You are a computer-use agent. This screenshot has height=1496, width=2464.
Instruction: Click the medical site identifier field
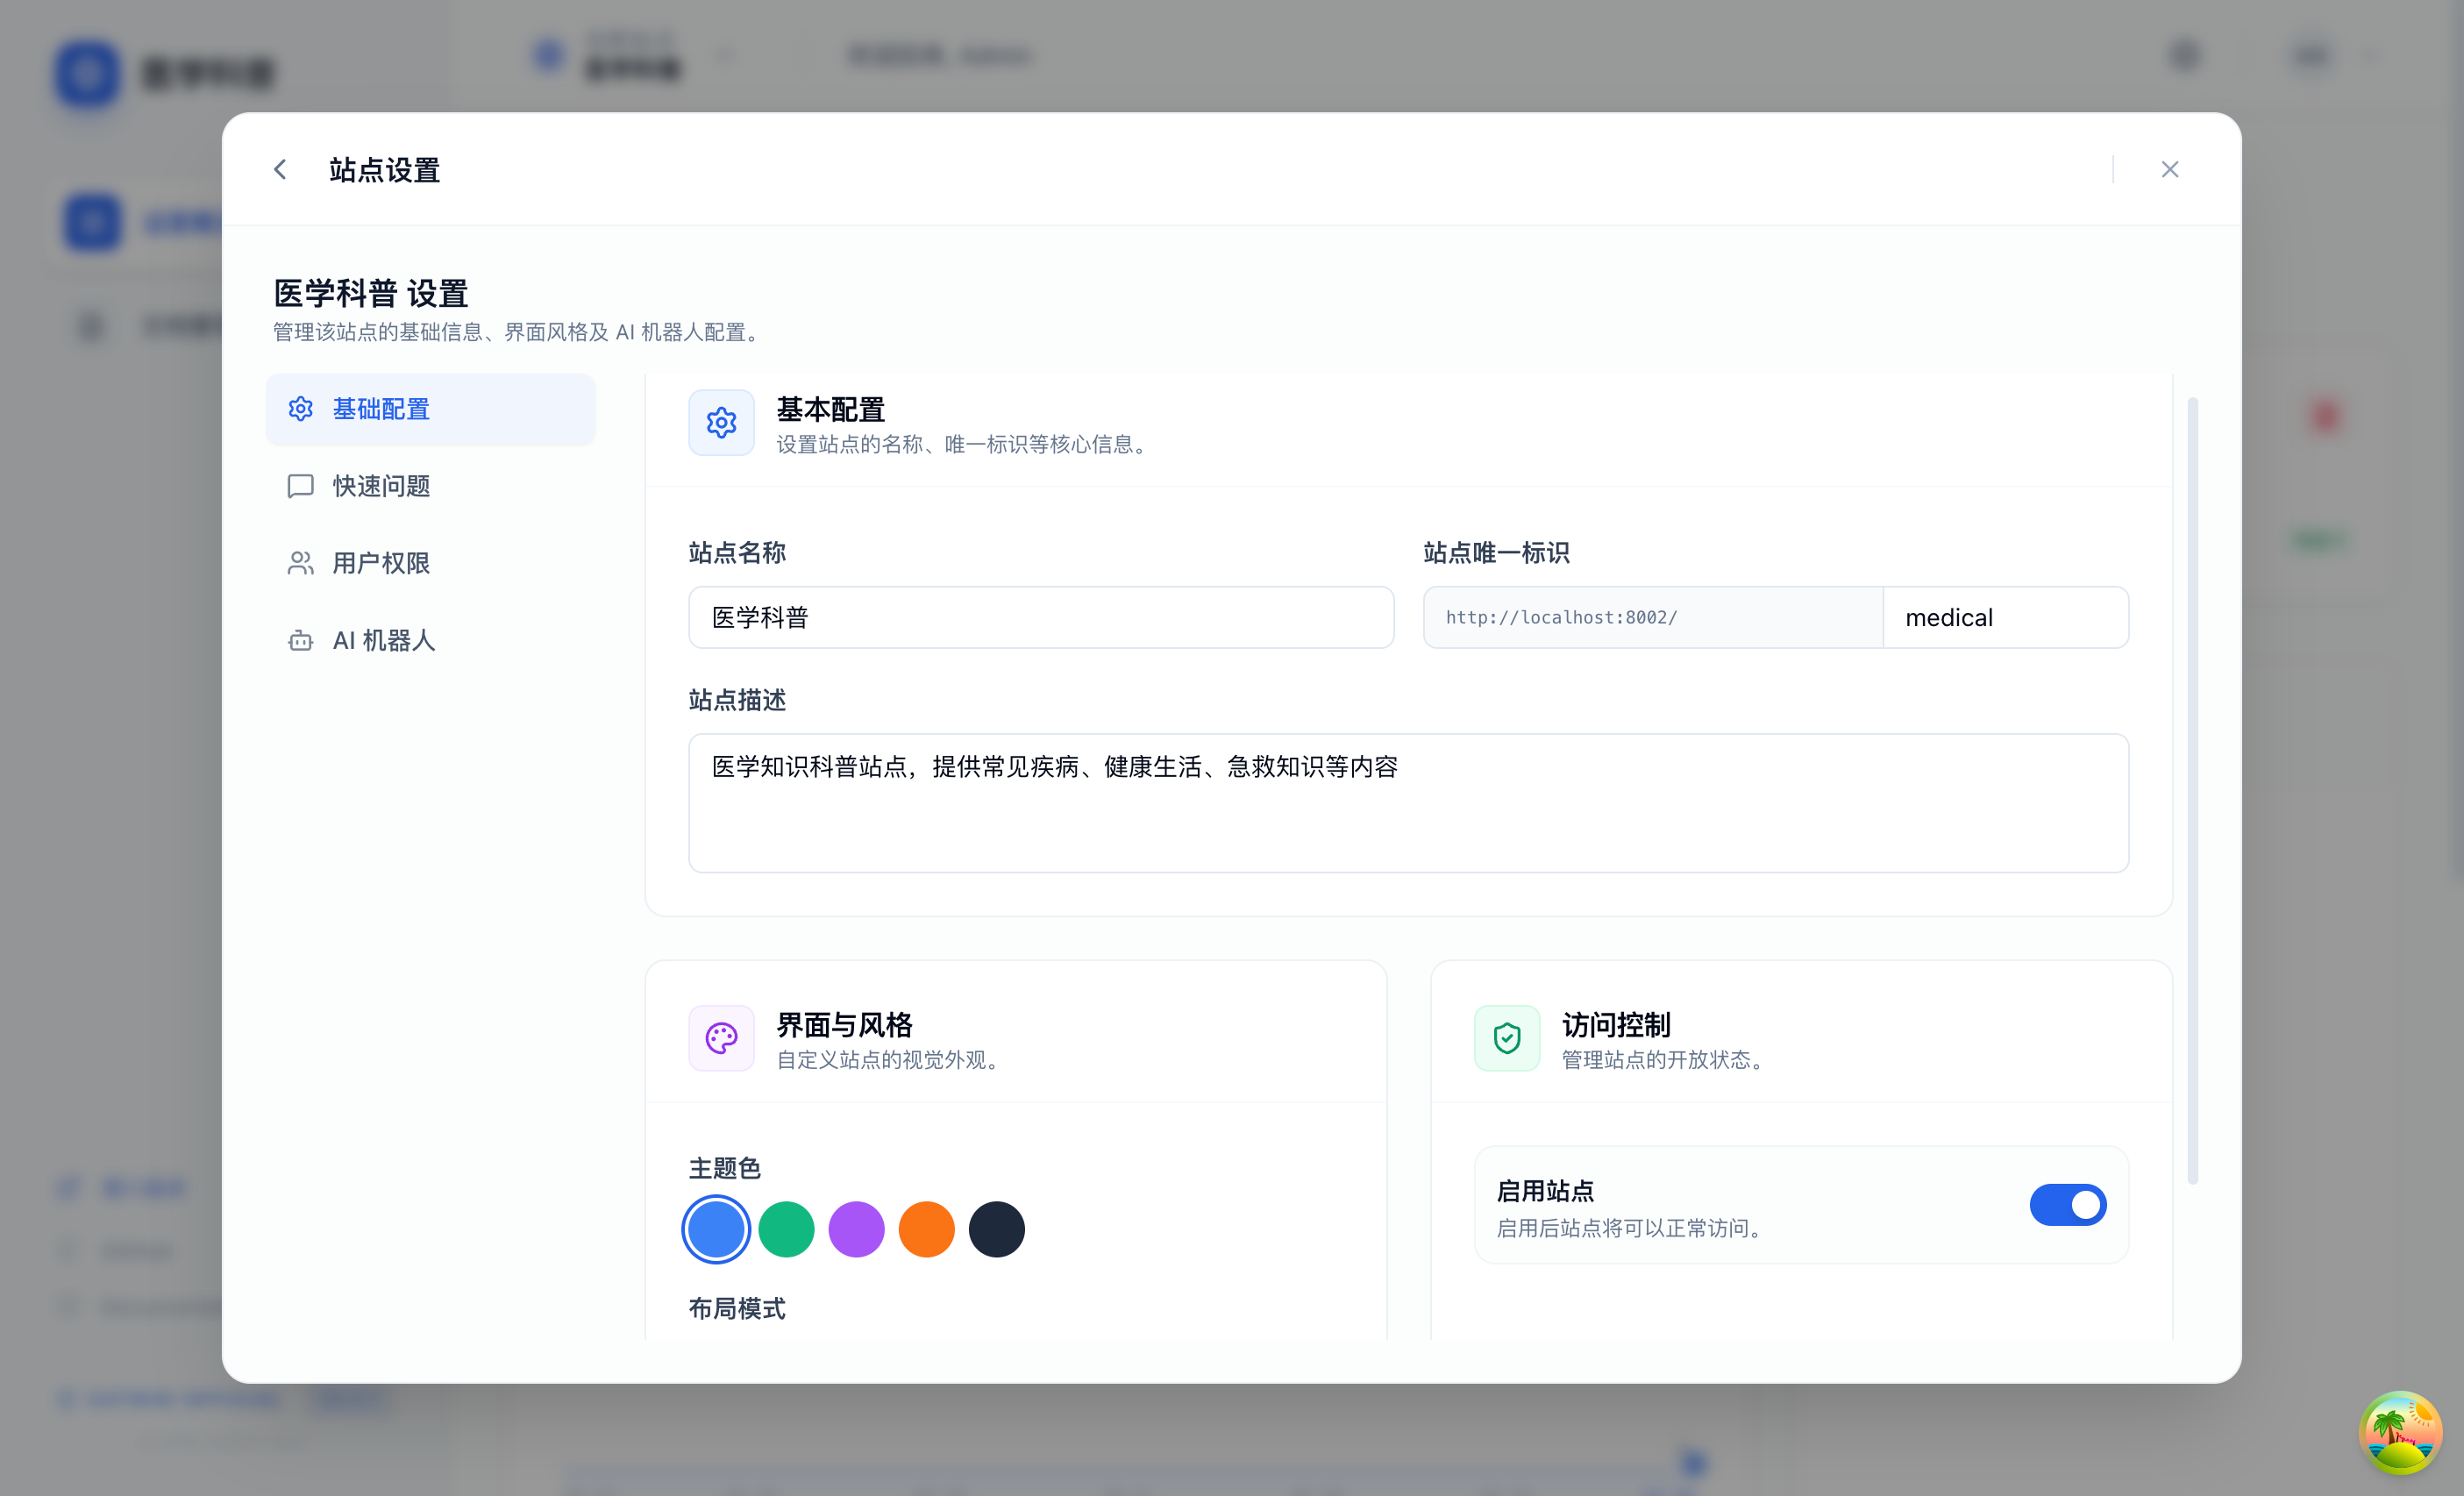tap(2006, 617)
